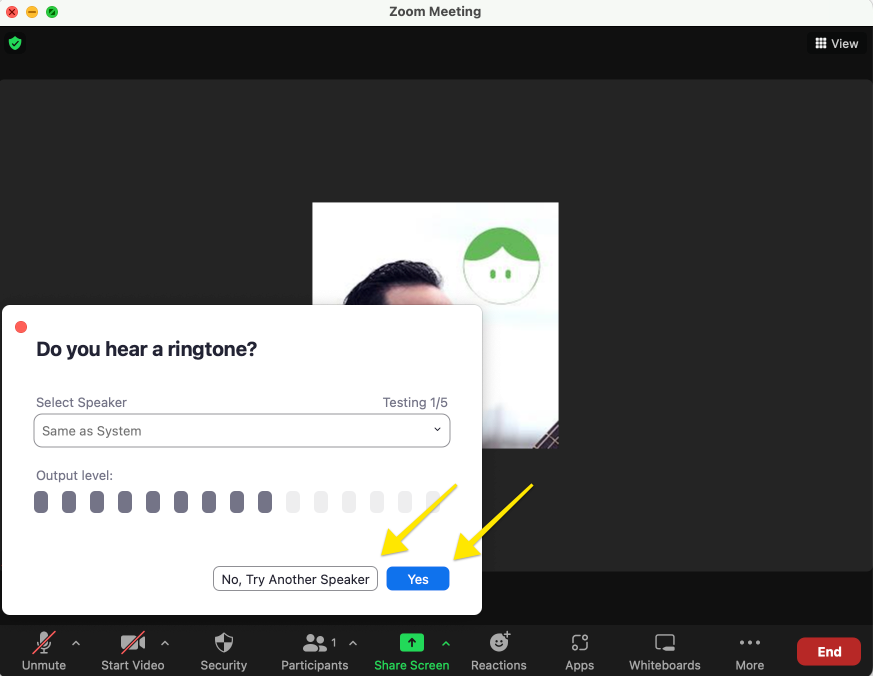
Task: Open the Participants panel
Action: [315, 643]
